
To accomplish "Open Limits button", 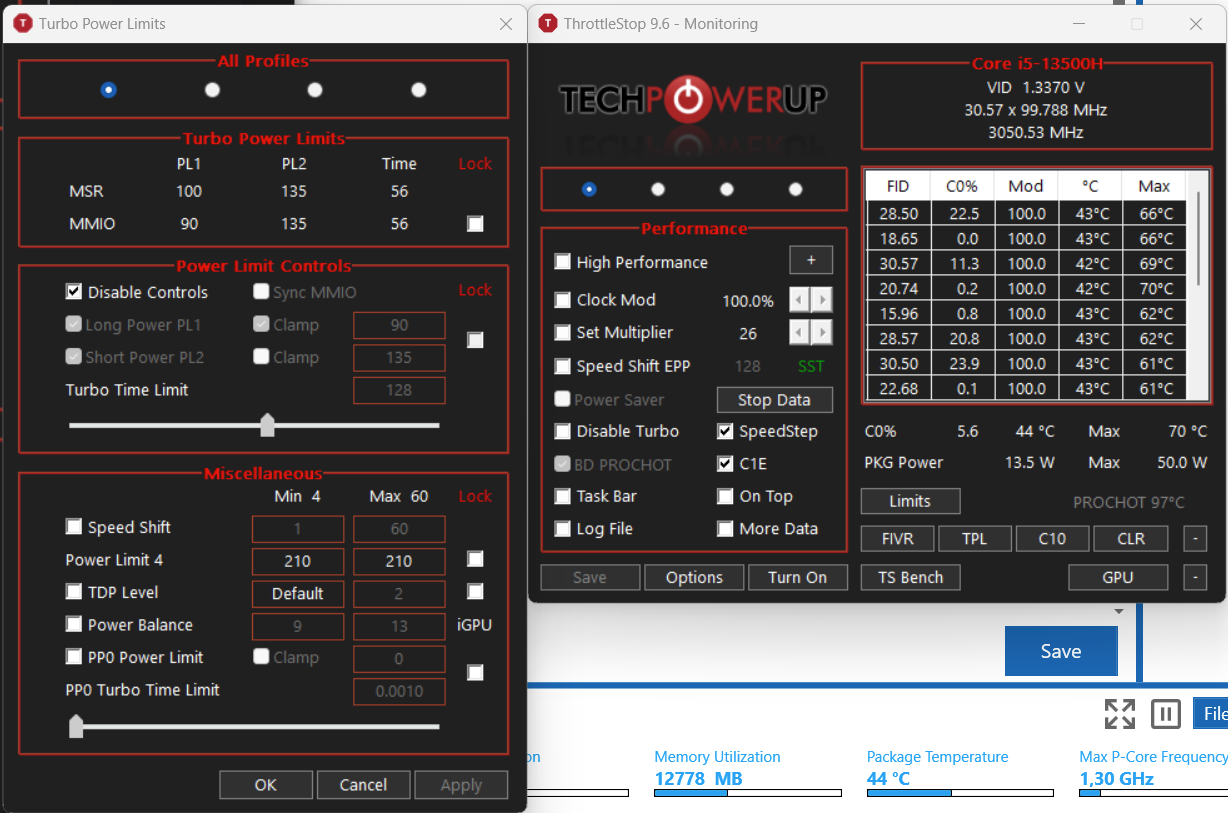I will pyautogui.click(x=910, y=501).
